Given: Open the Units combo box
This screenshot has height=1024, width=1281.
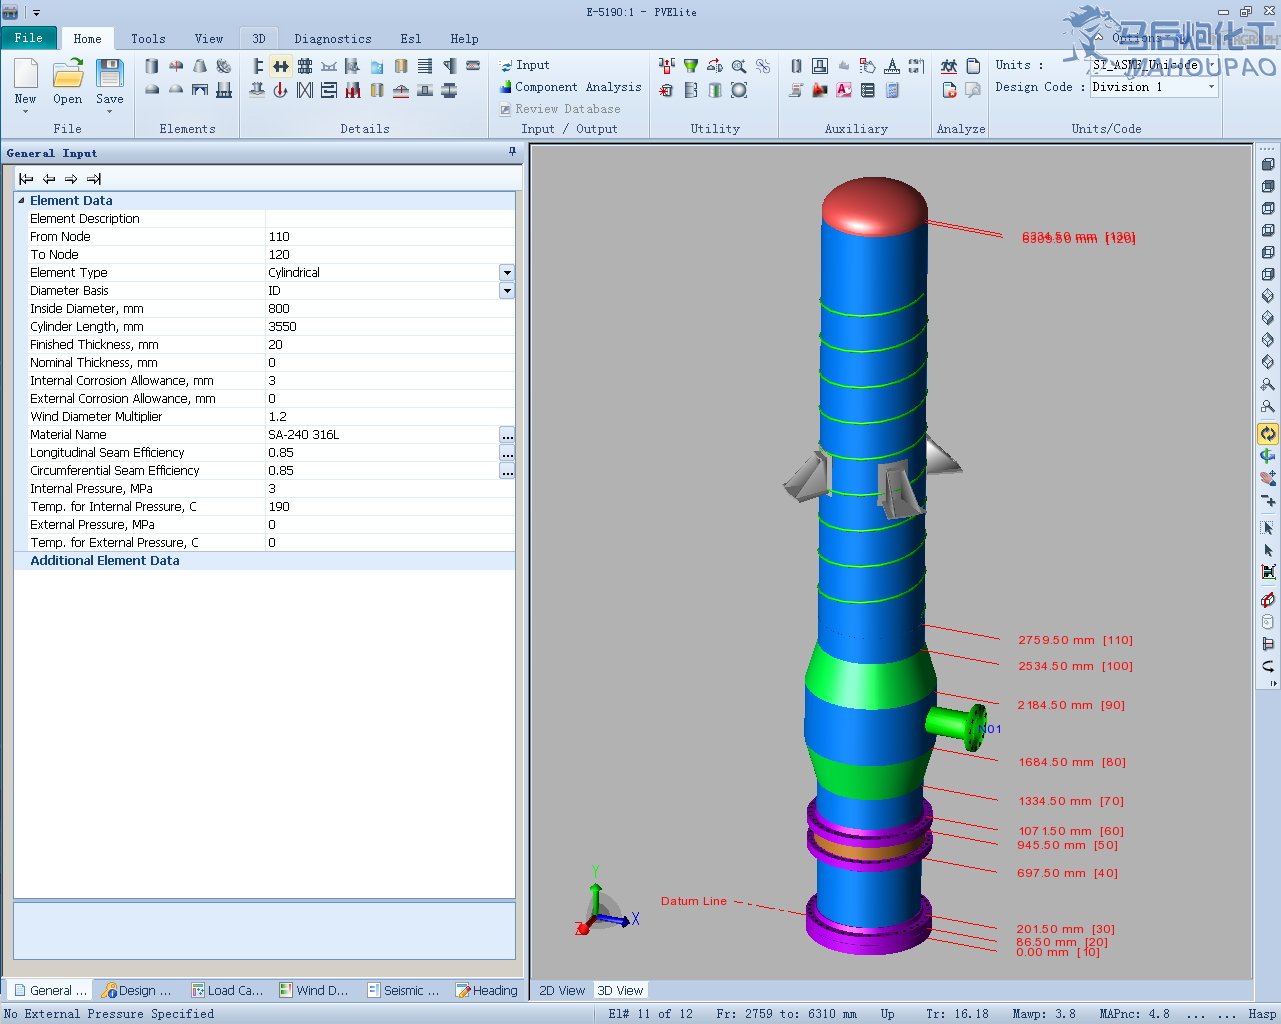Looking at the screenshot, I should 1154,65.
